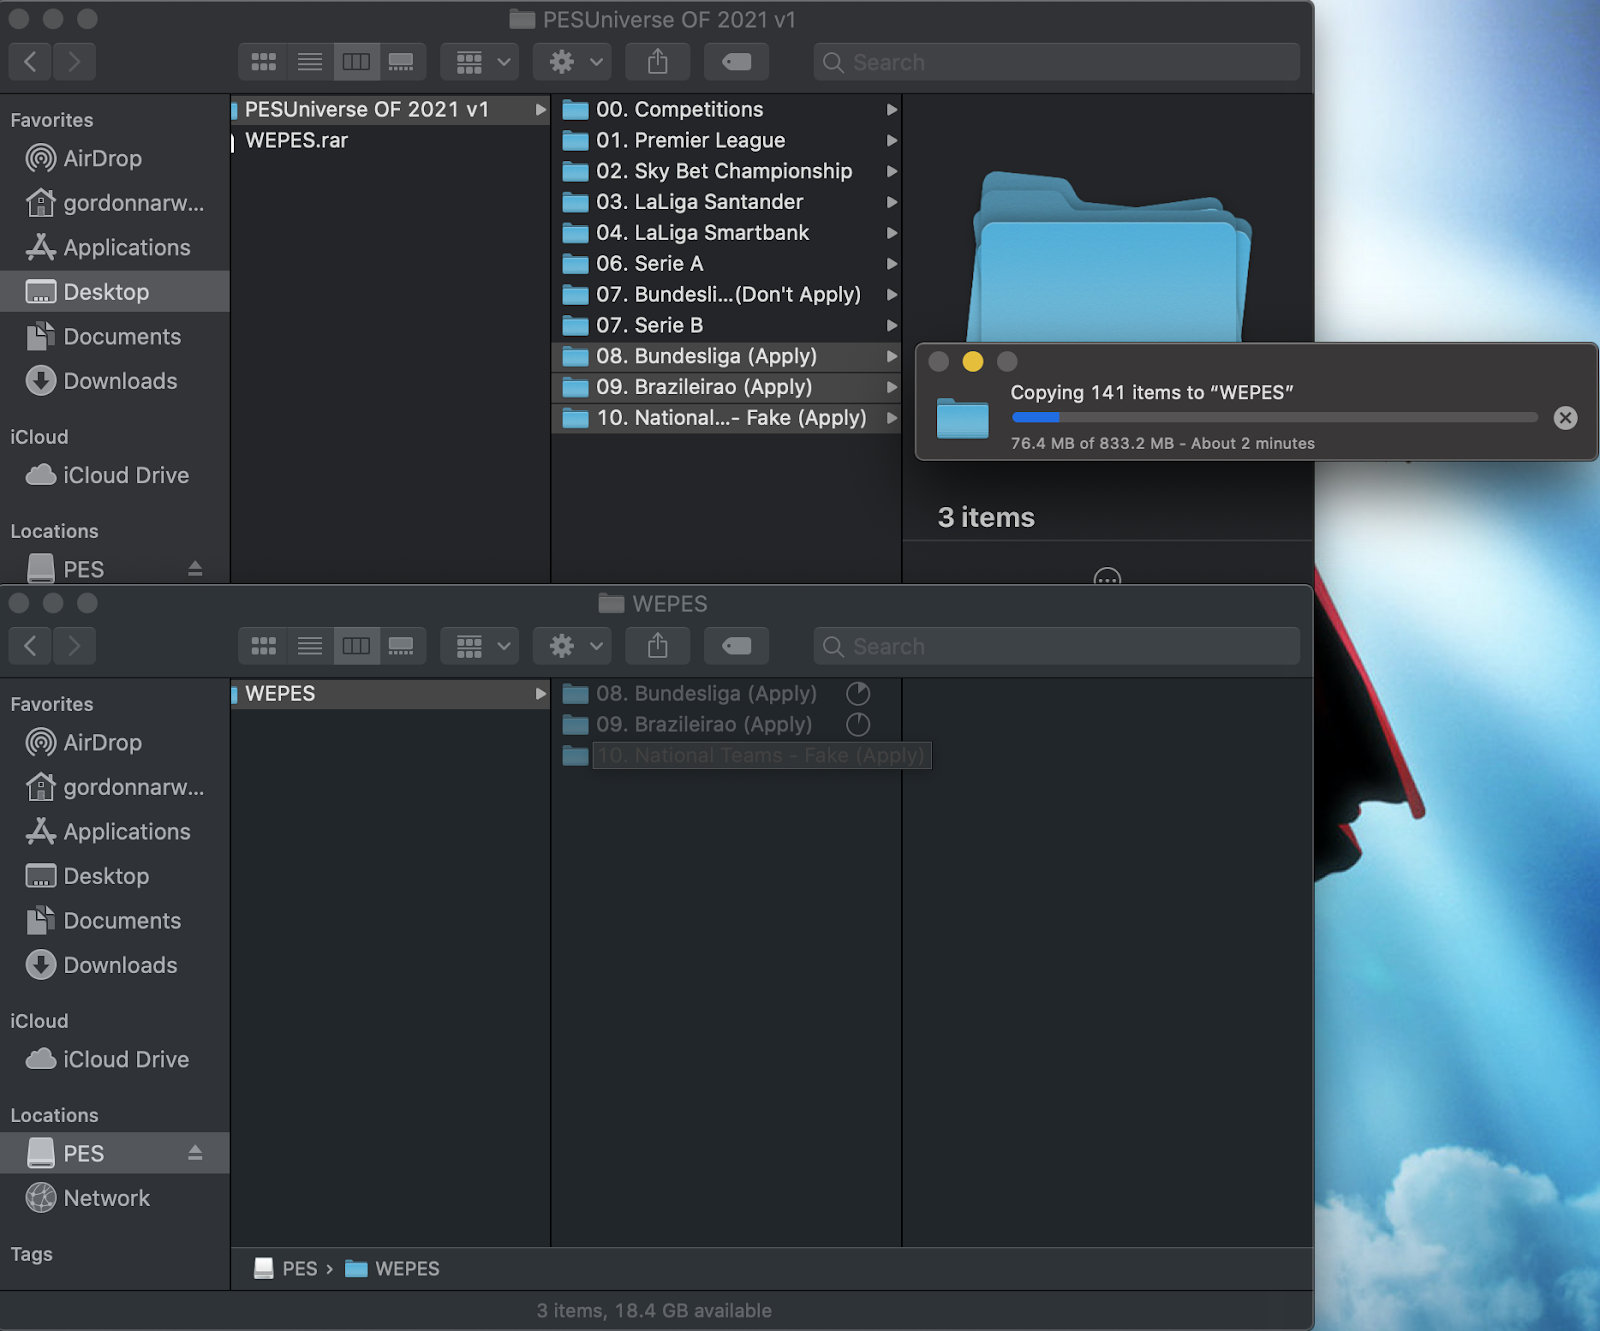
Task: Open Applications in PESUniverse window sidebar
Action: coord(115,247)
